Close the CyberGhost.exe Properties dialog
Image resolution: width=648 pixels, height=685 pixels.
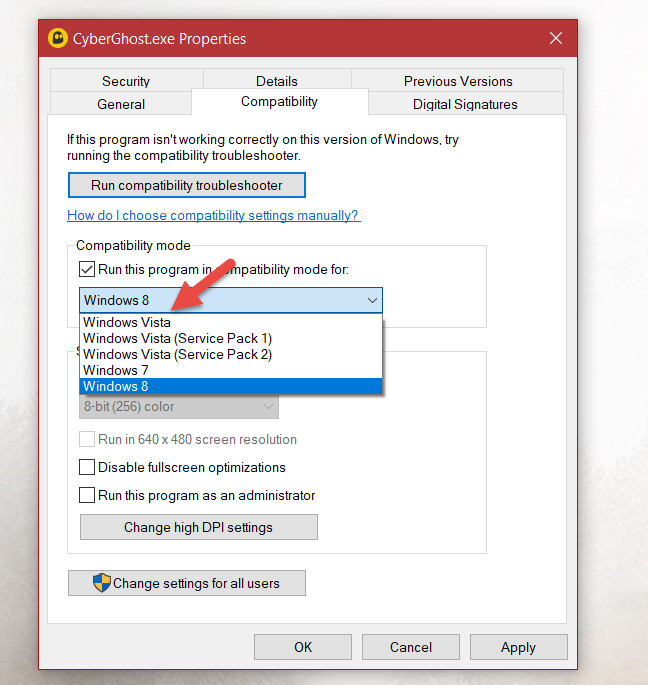pyautogui.click(x=556, y=38)
